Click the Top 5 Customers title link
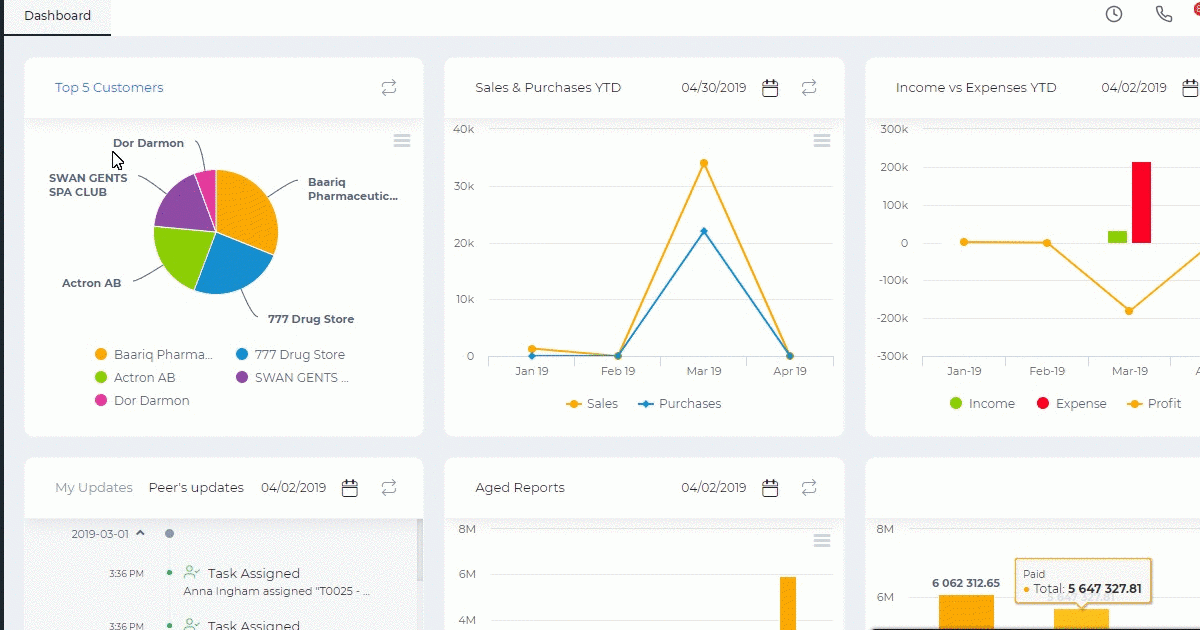 click(x=109, y=88)
